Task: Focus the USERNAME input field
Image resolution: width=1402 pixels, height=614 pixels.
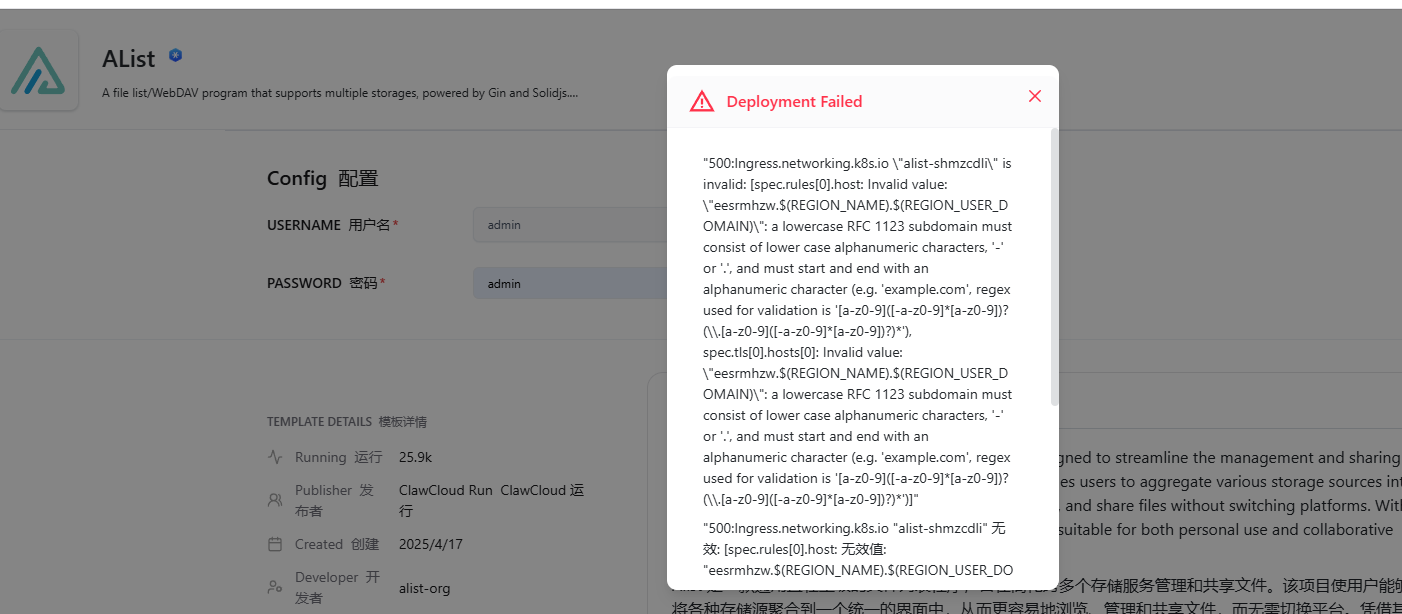Action: pos(570,225)
